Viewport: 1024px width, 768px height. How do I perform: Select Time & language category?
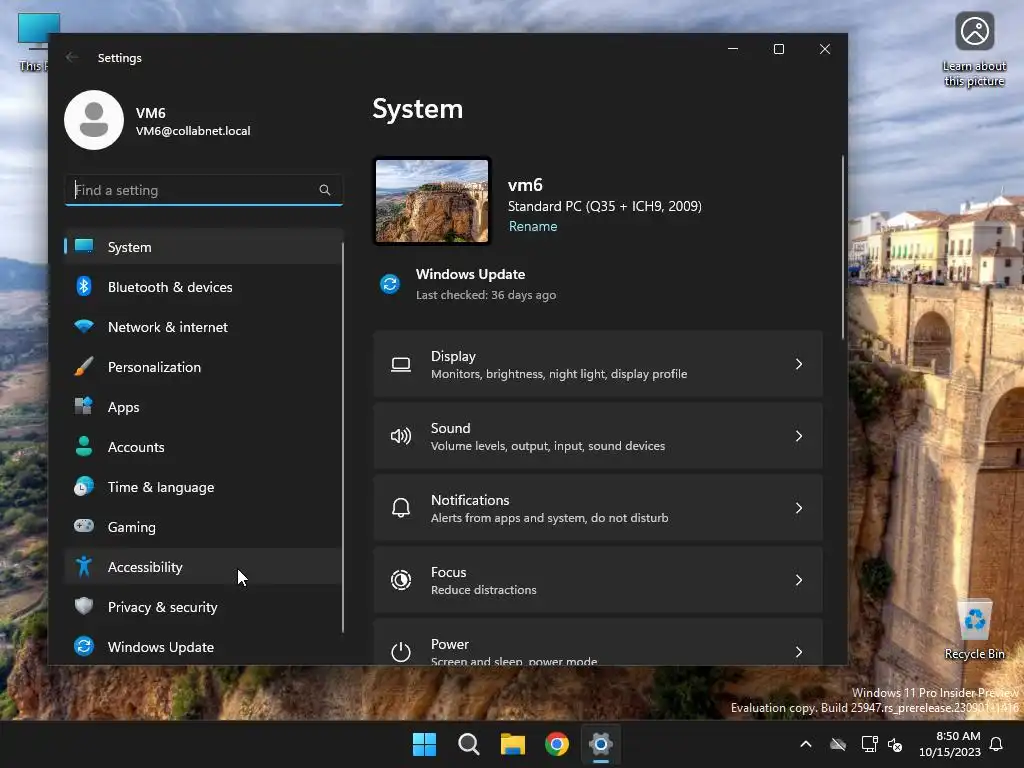coord(202,487)
